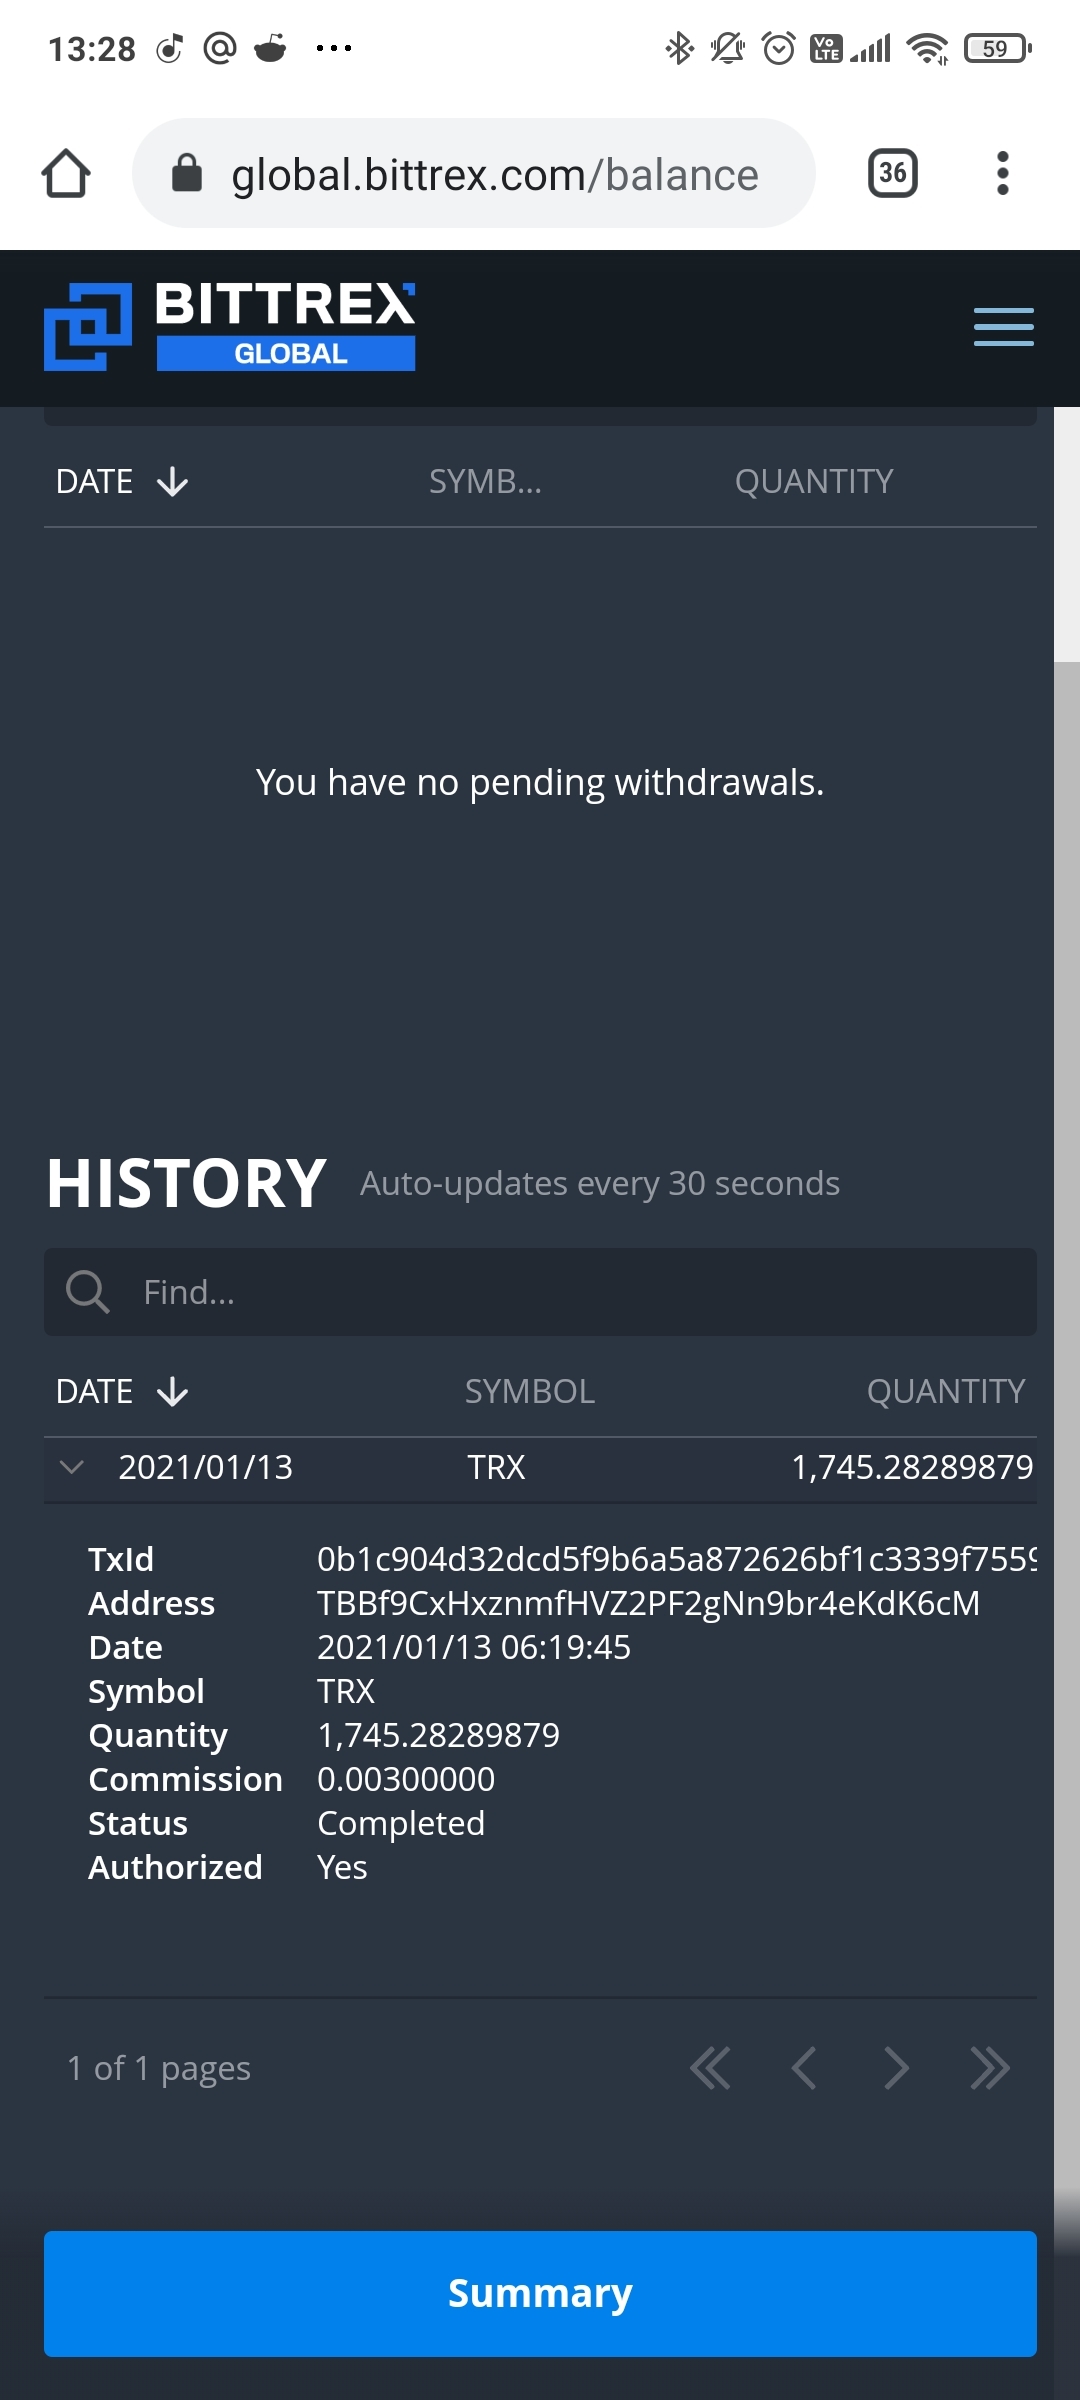This screenshot has width=1080, height=2400.
Task: Click the TxId transaction hash link
Action: (x=675, y=1559)
